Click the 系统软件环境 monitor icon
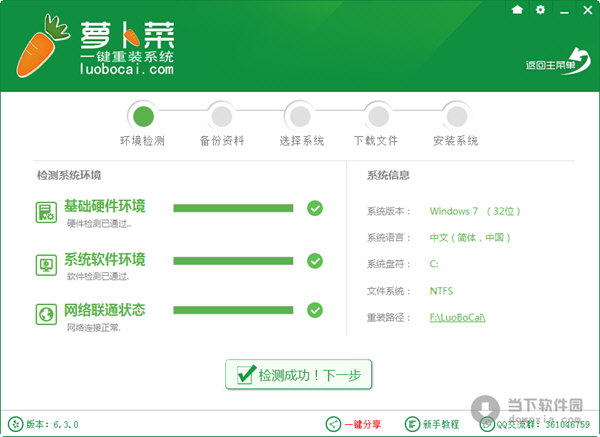The image size is (600, 437). click(46, 265)
